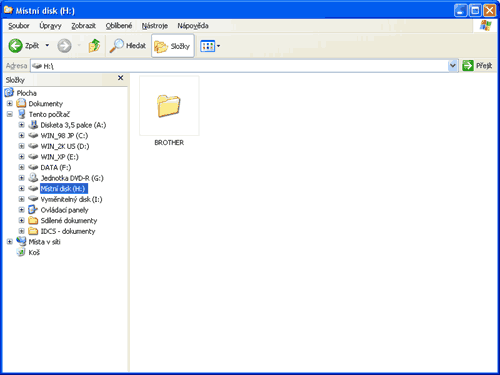Select Vyměnitelný disk (I:) tree label

pyautogui.click(x=71, y=199)
